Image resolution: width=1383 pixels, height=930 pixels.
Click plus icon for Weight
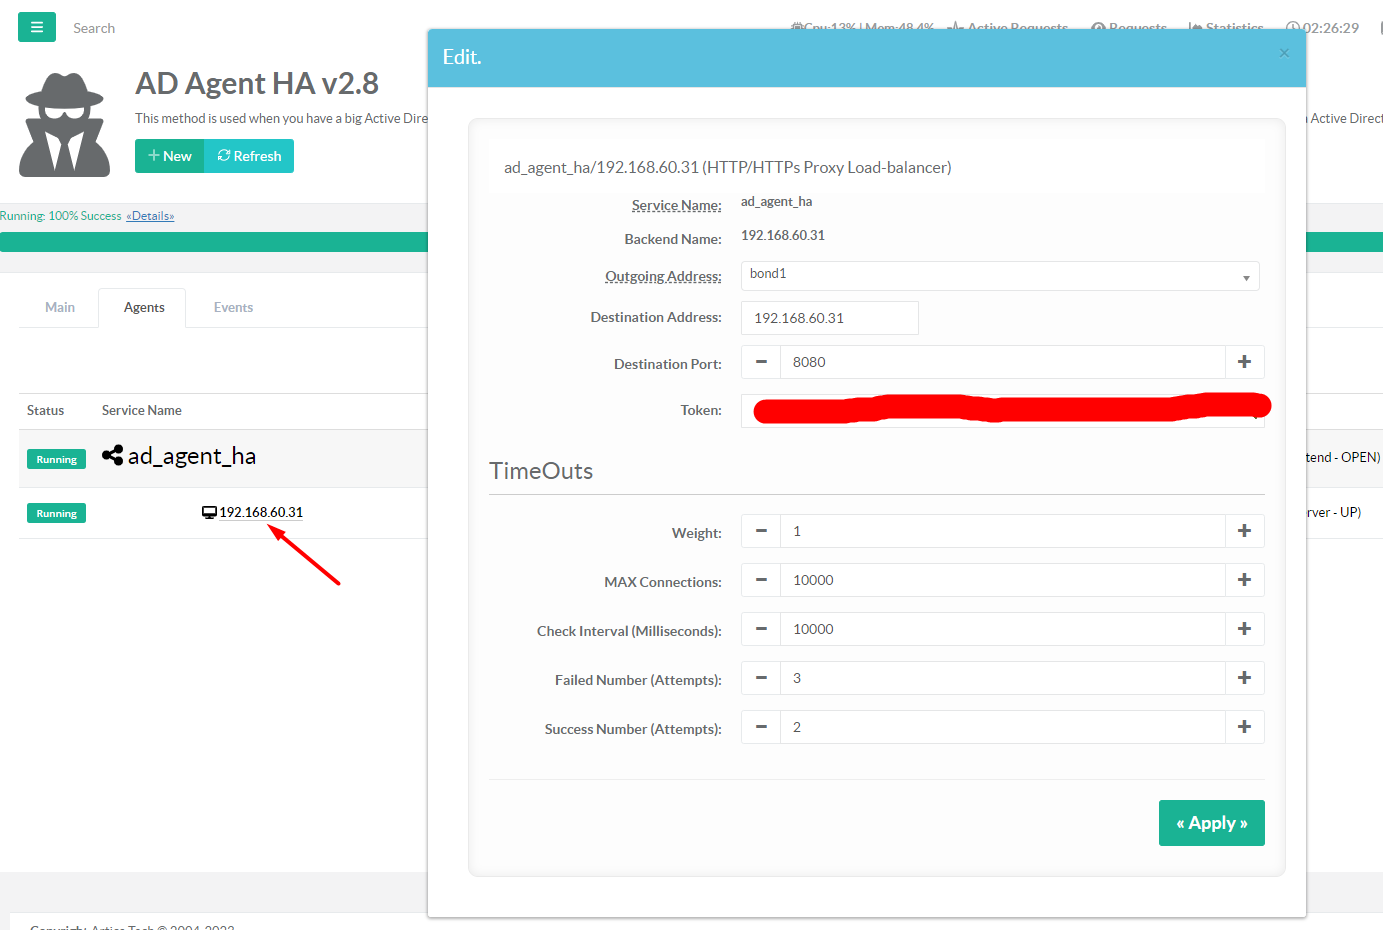click(x=1244, y=531)
